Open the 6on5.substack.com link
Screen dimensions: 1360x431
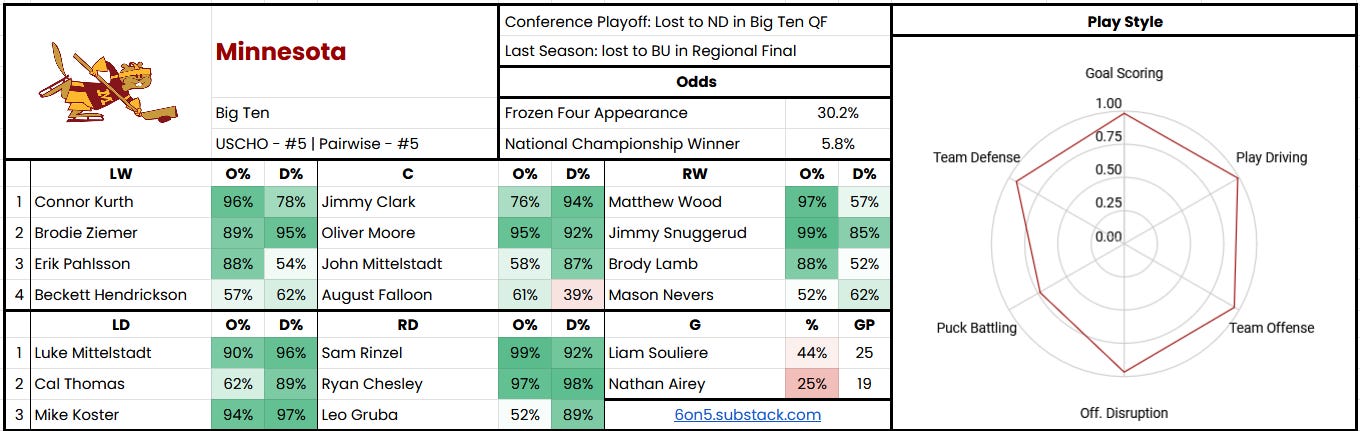click(x=747, y=414)
